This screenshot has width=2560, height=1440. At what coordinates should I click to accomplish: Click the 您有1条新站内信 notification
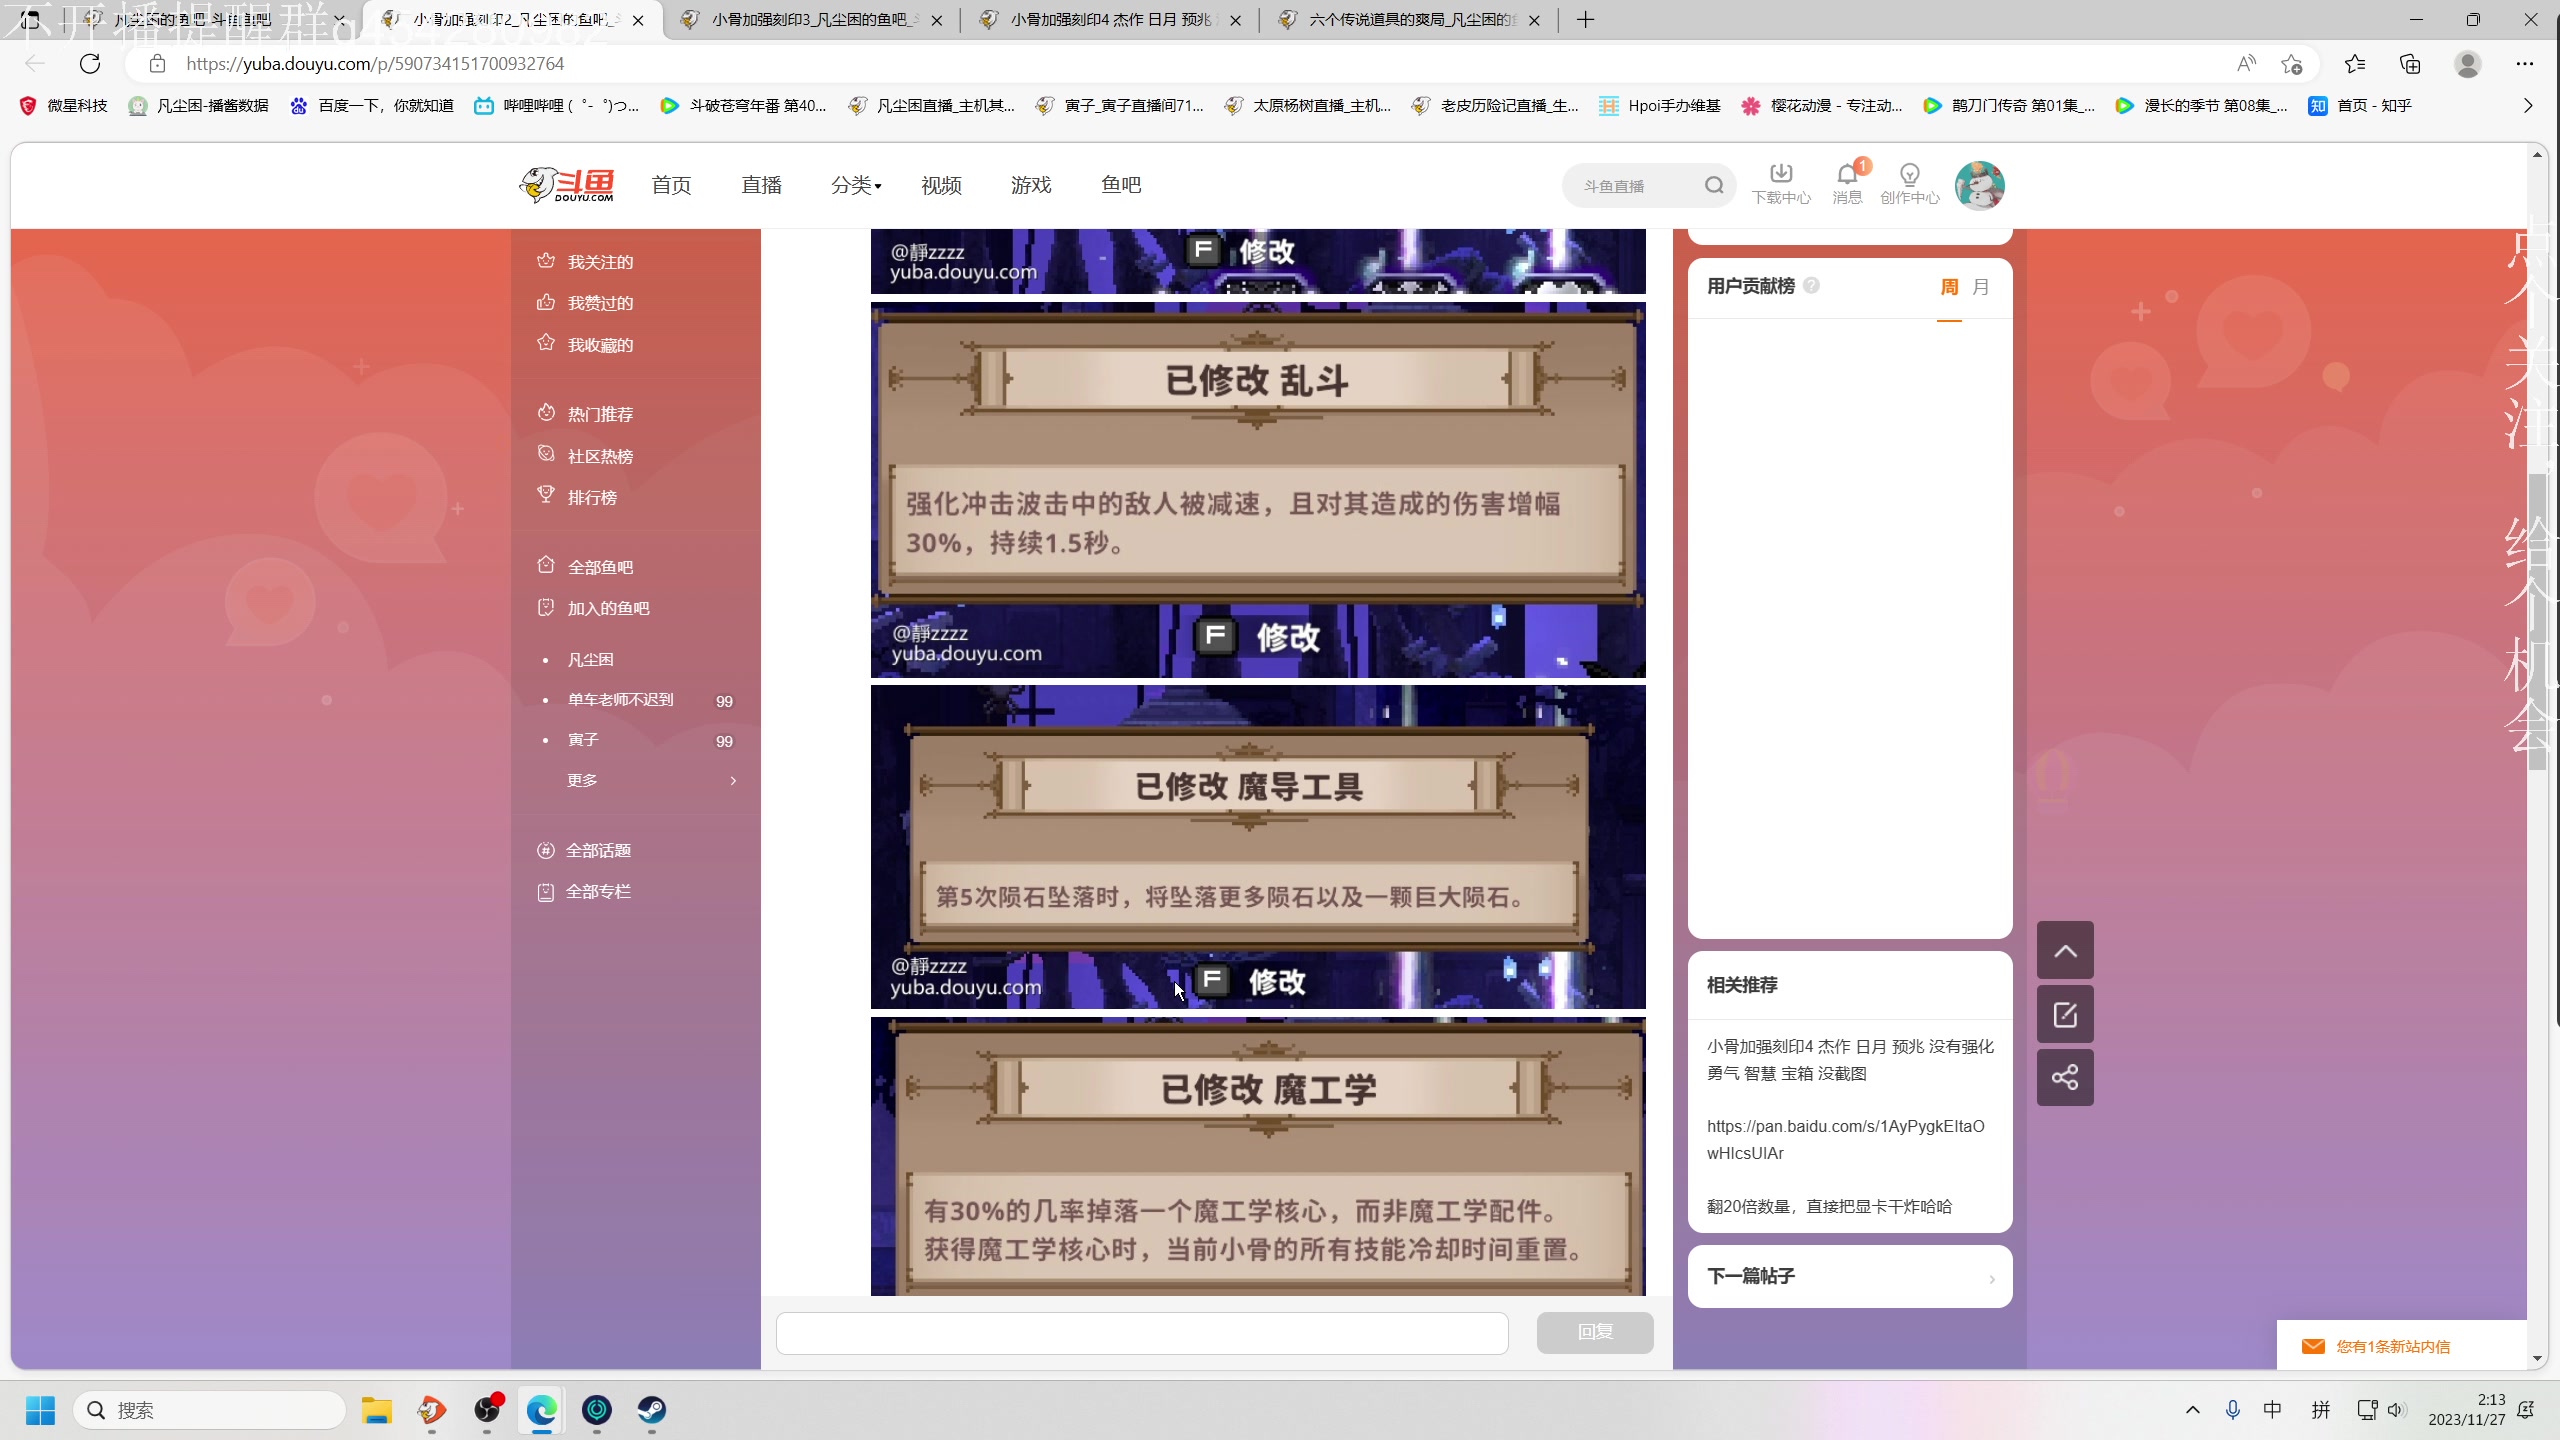point(2392,1347)
